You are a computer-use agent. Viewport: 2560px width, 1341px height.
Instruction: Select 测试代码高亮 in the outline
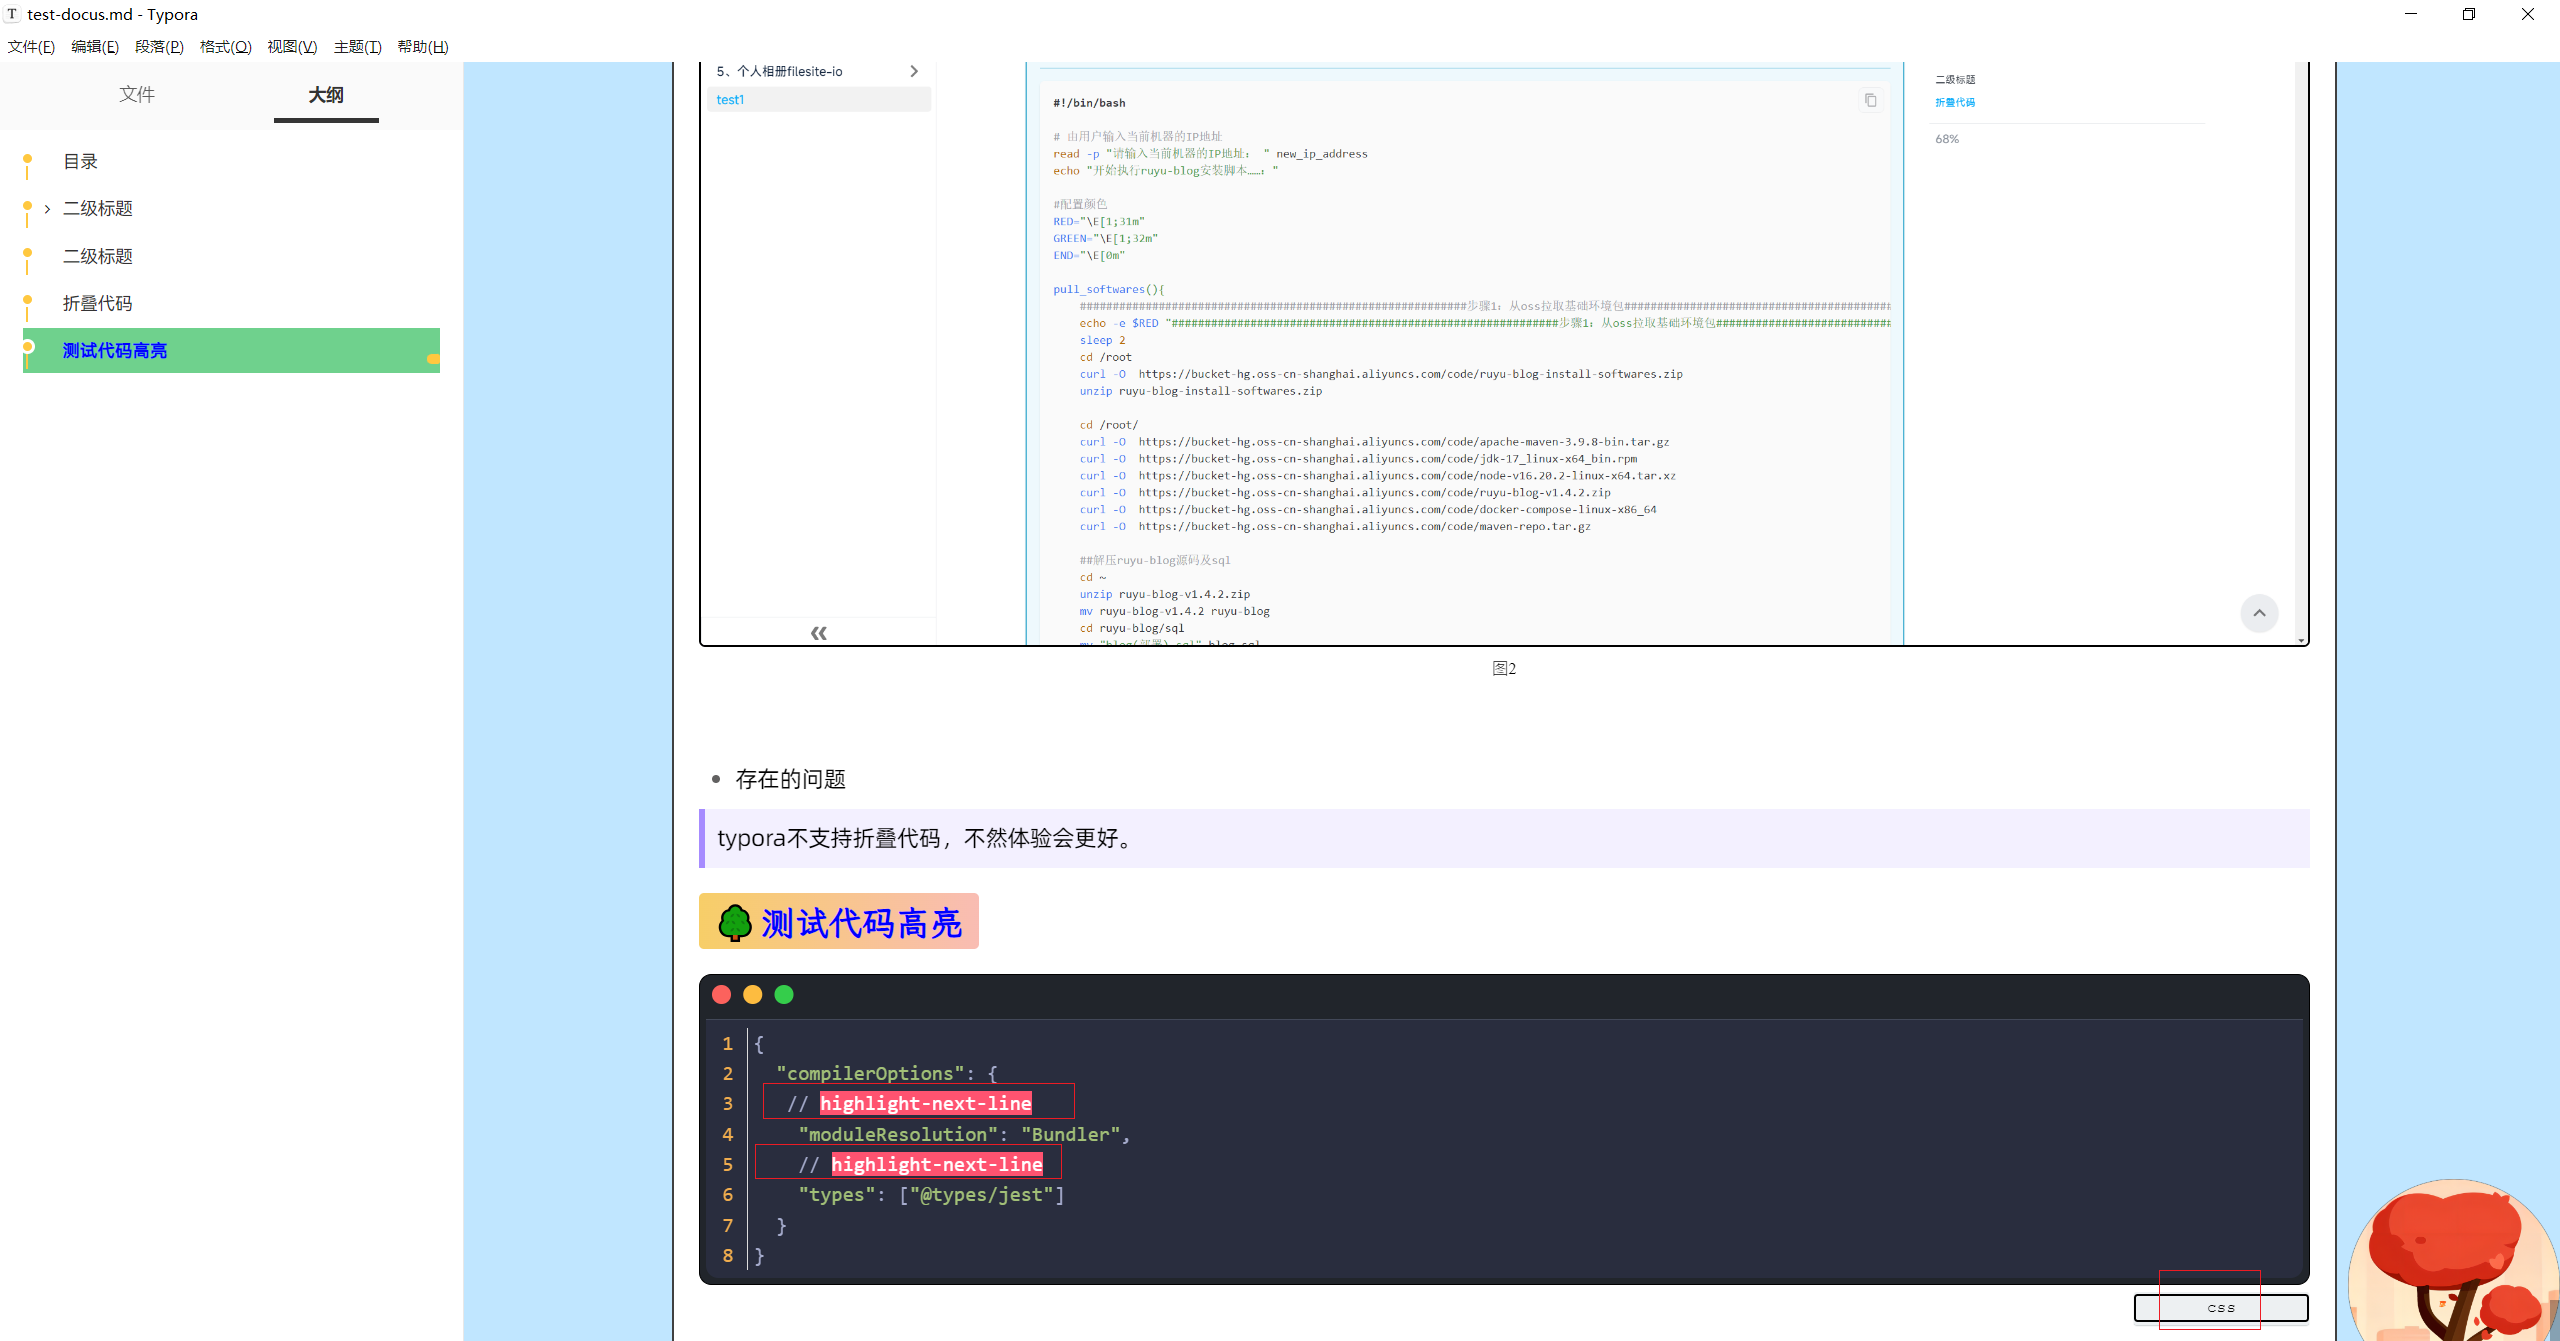point(231,350)
